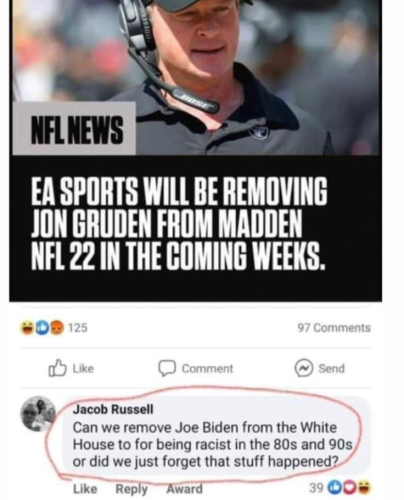Reply to Jacob Russell's comment
404x500 pixels.
[x=131, y=489]
